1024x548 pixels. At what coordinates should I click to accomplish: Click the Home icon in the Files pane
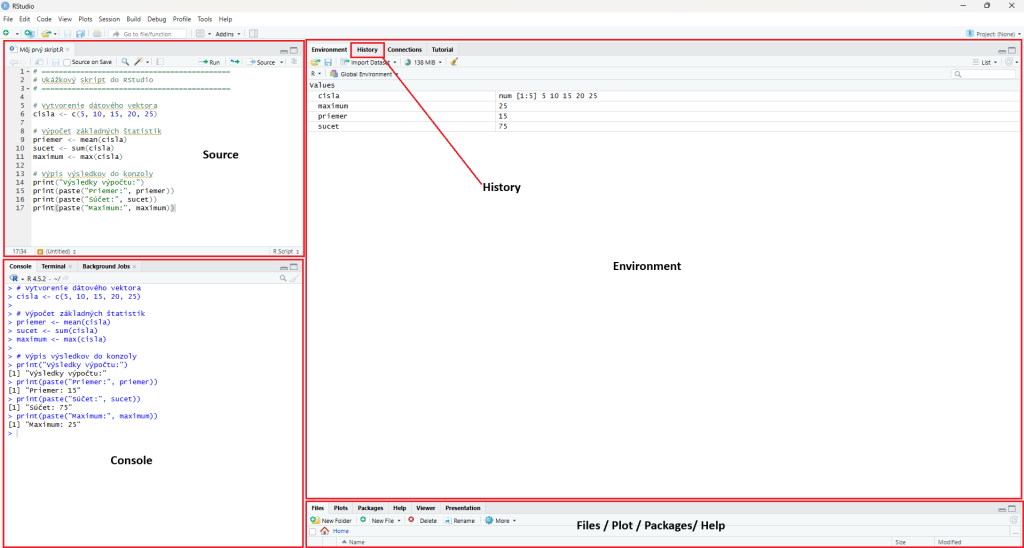325,531
